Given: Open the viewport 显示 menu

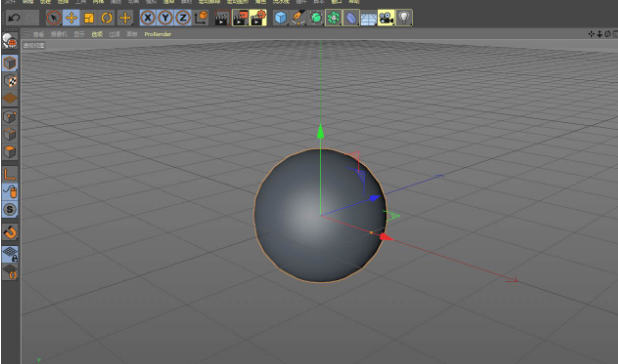Looking at the screenshot, I should click(x=79, y=34).
